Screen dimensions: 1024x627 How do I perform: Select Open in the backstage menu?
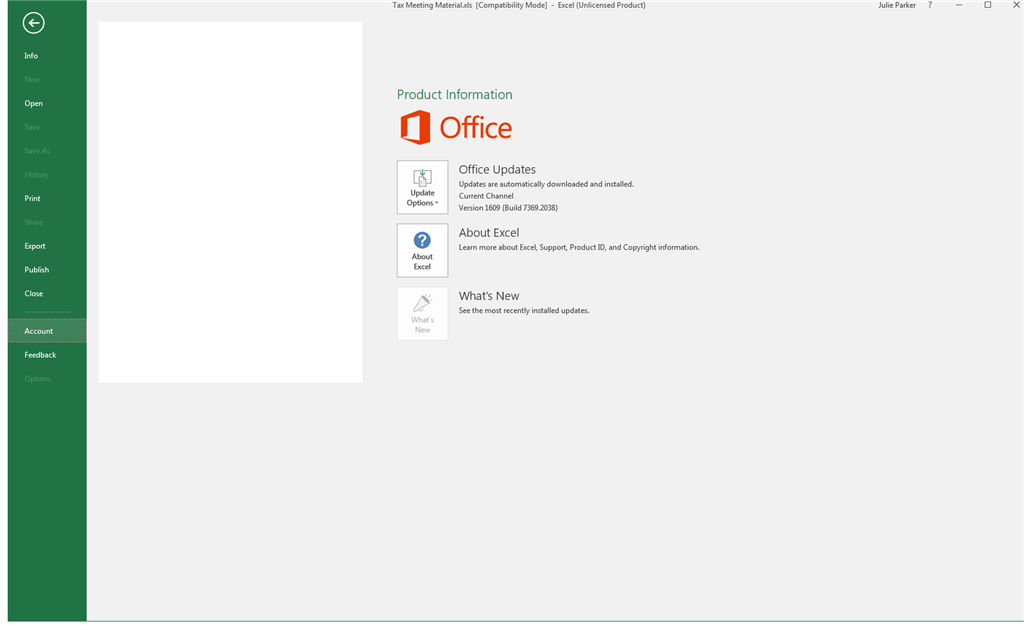[x=47, y=103]
